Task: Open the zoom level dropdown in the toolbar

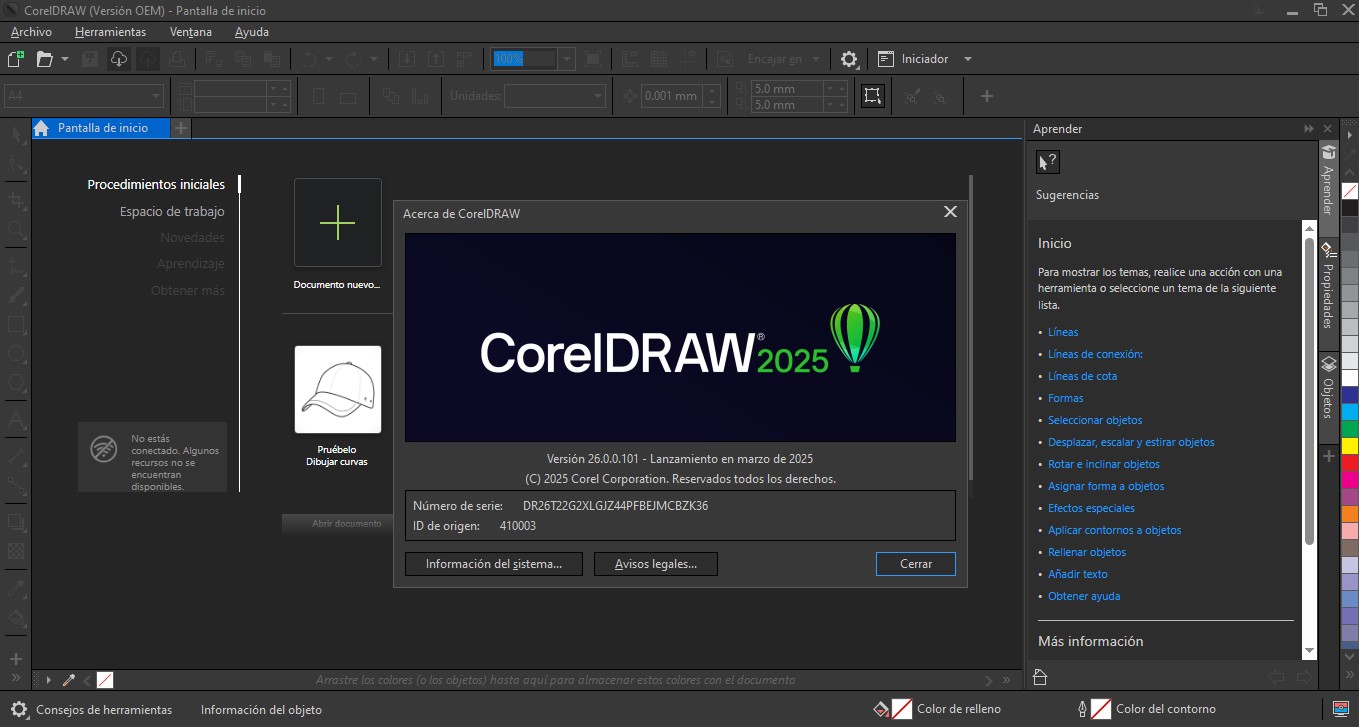Action: pyautogui.click(x=566, y=58)
